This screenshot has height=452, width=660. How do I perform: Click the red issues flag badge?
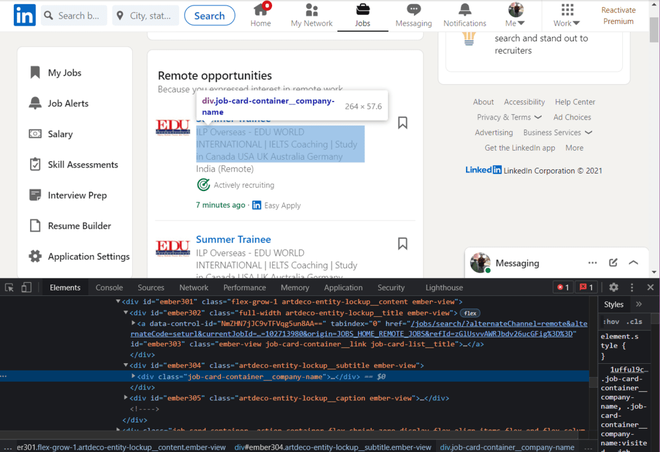point(586,287)
